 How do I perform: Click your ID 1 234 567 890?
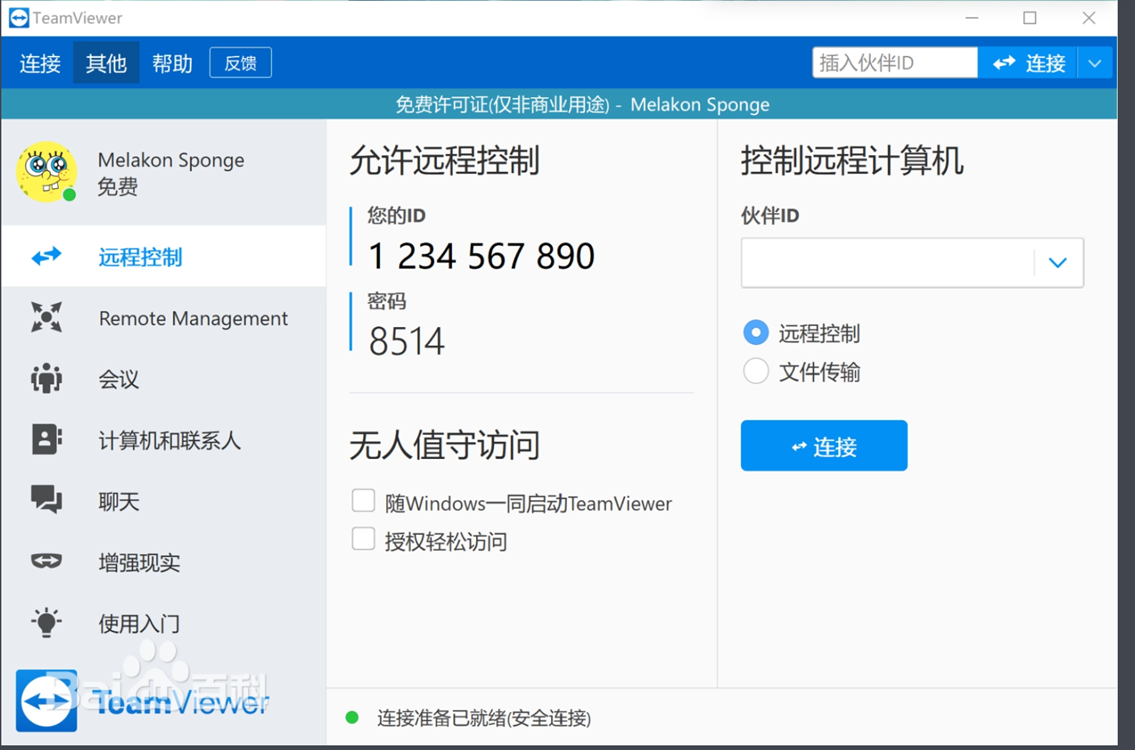coord(481,256)
